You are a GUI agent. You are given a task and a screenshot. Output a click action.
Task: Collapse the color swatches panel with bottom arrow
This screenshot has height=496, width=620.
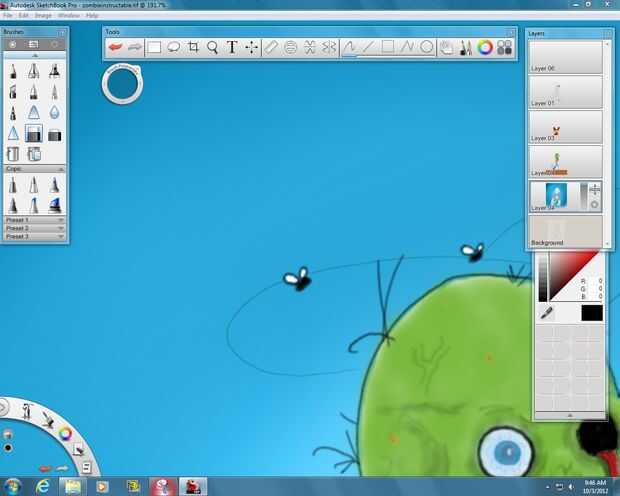click(x=570, y=415)
